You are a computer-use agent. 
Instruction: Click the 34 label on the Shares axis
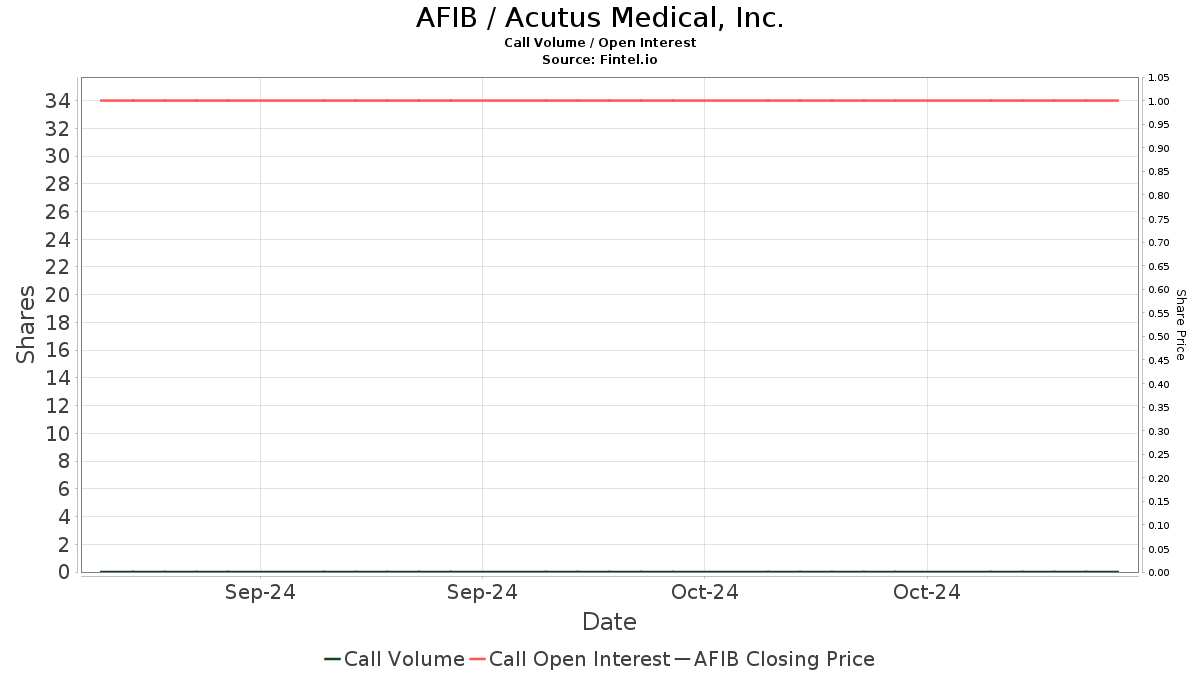(x=57, y=100)
